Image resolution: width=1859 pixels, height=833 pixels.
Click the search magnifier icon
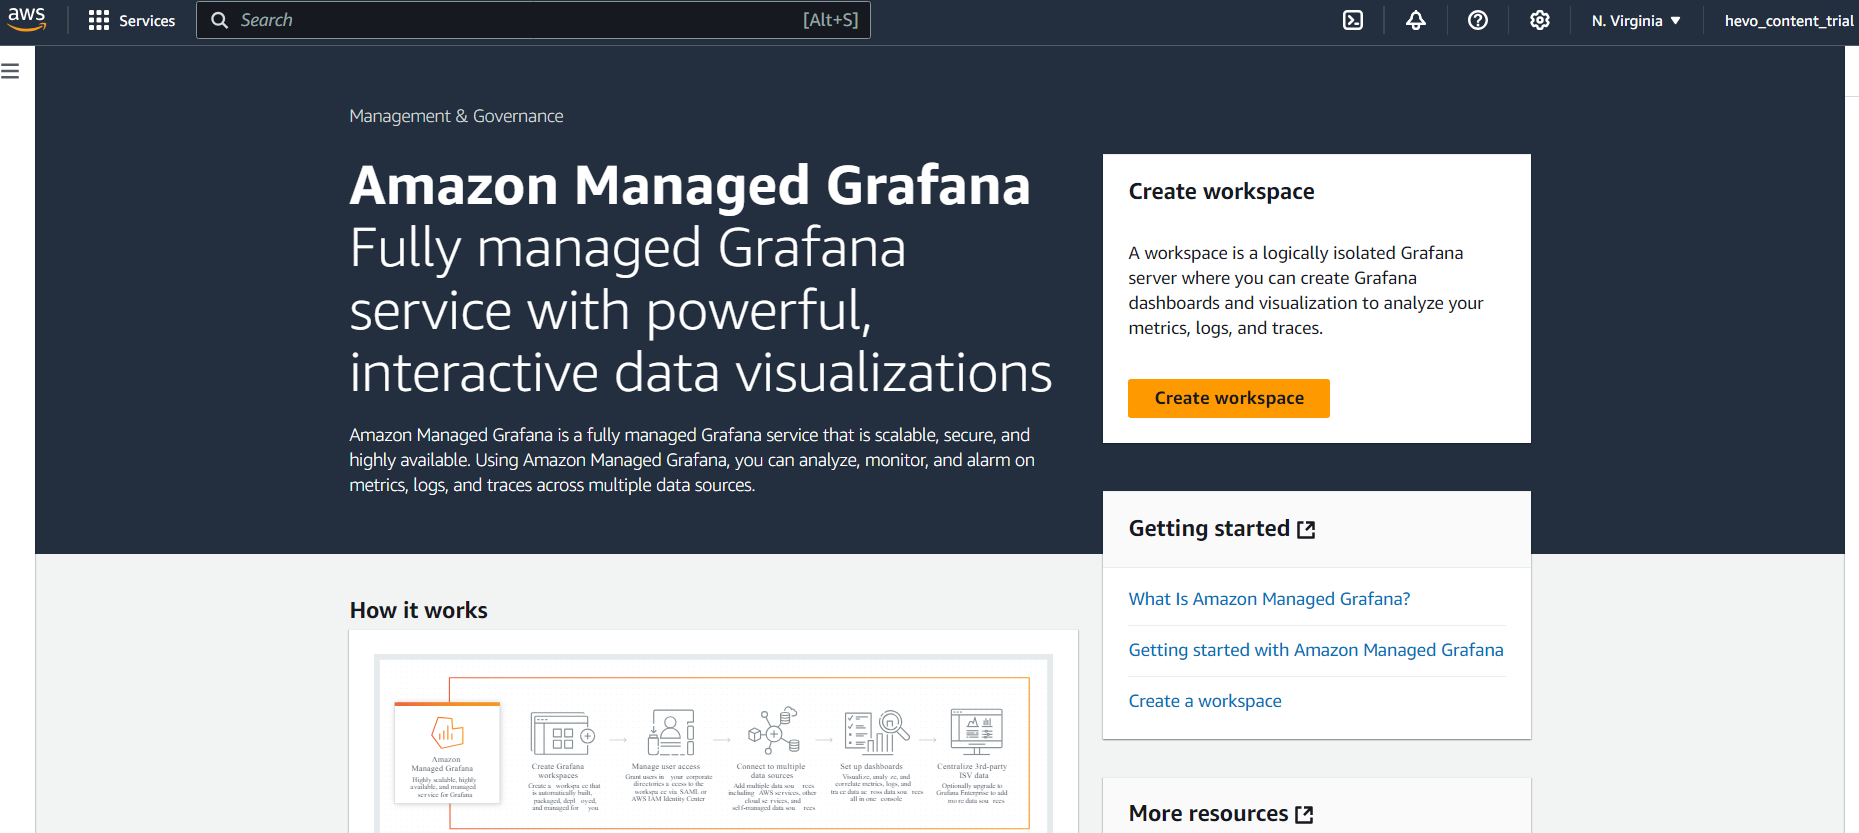click(220, 20)
